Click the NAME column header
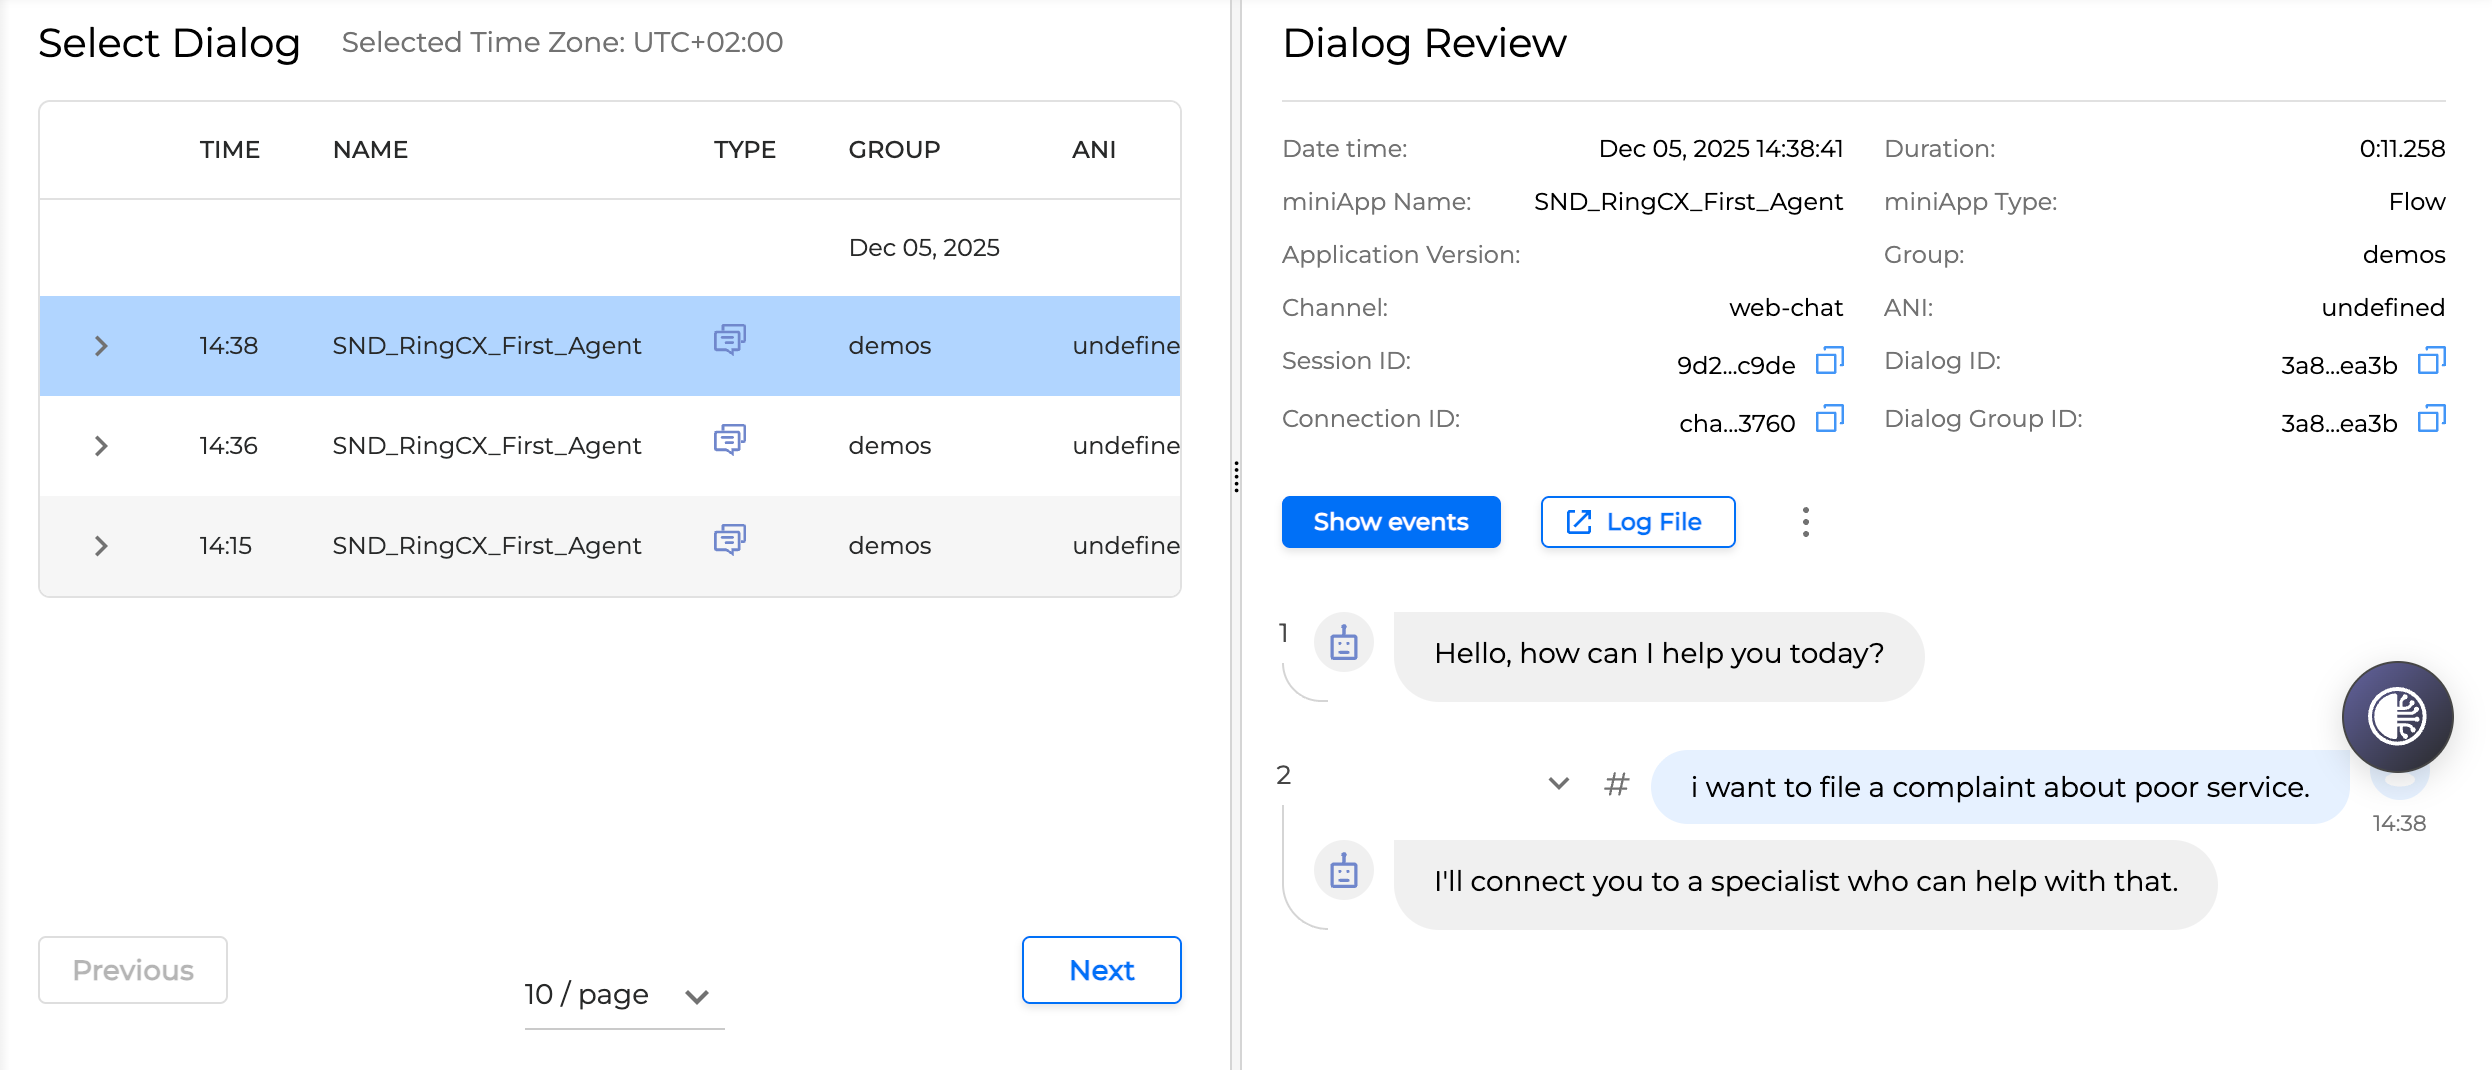The height and width of the screenshot is (1070, 2492). pos(369,149)
